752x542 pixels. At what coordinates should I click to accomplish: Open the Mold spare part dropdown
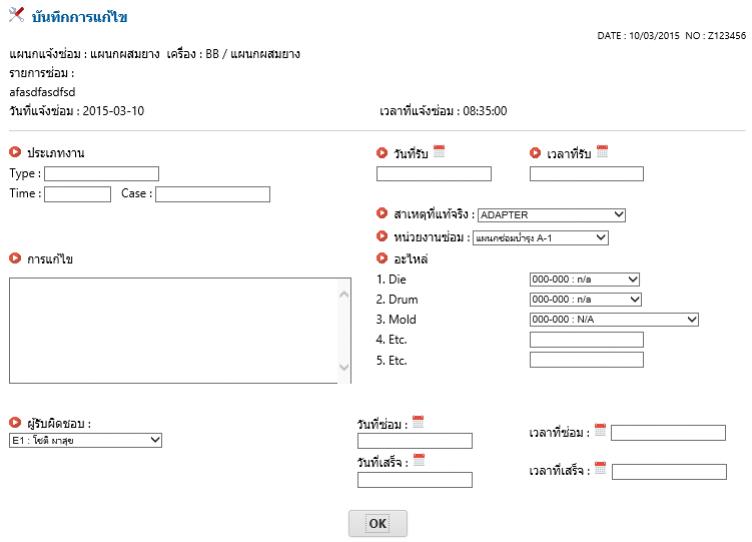click(x=613, y=320)
